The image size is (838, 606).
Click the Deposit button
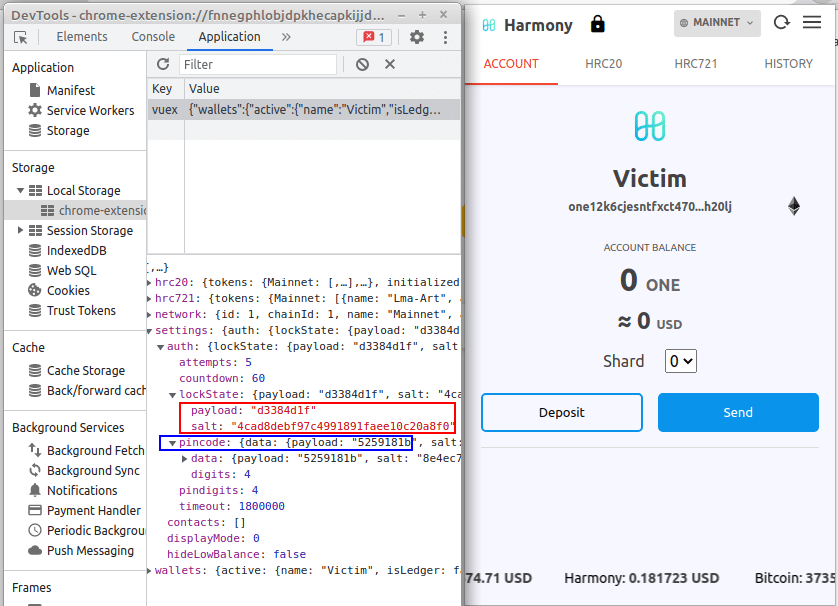[562, 413]
